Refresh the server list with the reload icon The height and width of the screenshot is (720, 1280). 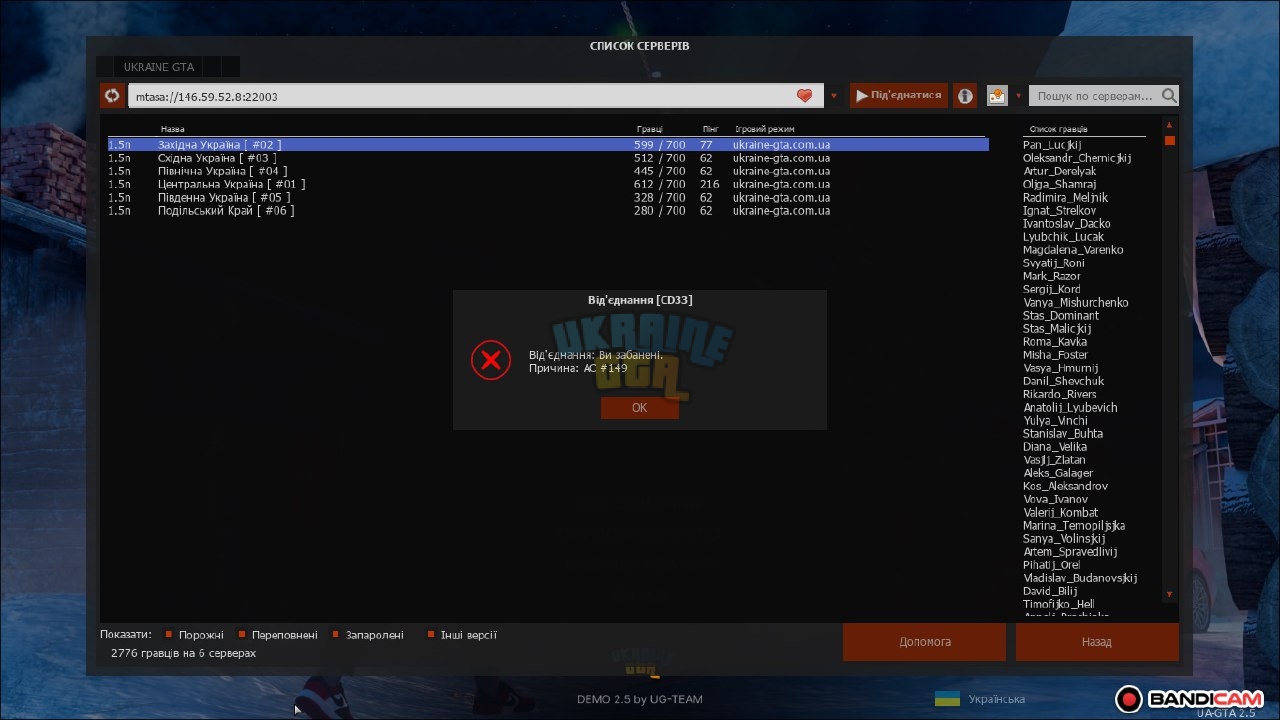[x=112, y=96]
